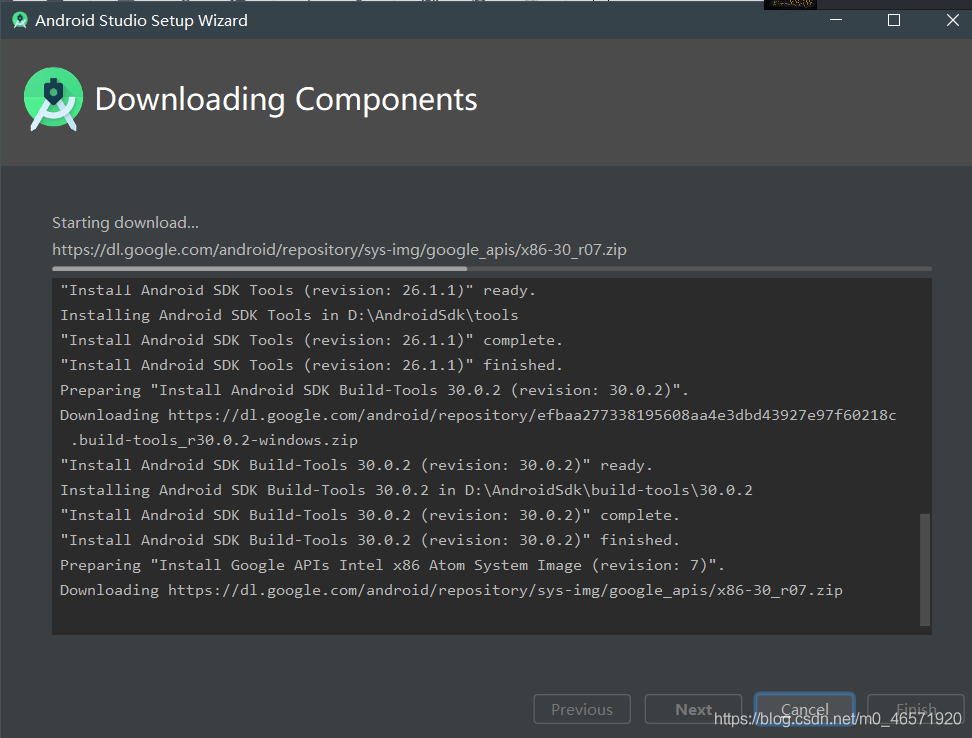
Task: Click the Android Studio icon in title bar
Action: click(x=20, y=20)
